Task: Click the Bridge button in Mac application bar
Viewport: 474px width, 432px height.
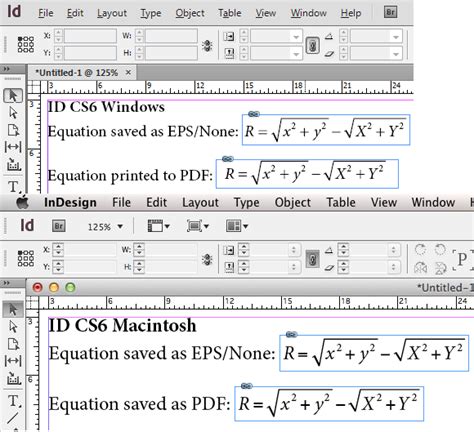Action: point(59,226)
